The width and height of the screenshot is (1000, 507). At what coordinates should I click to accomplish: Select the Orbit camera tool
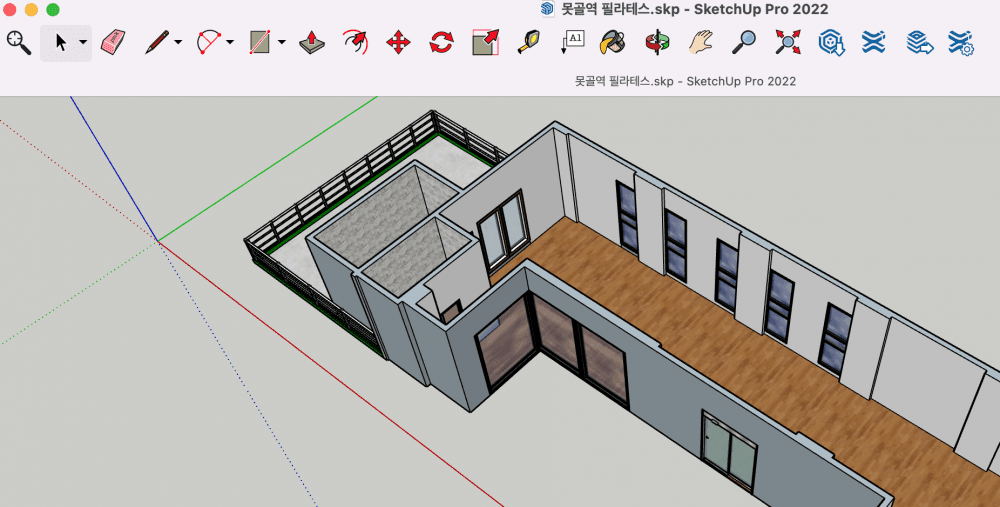point(657,43)
